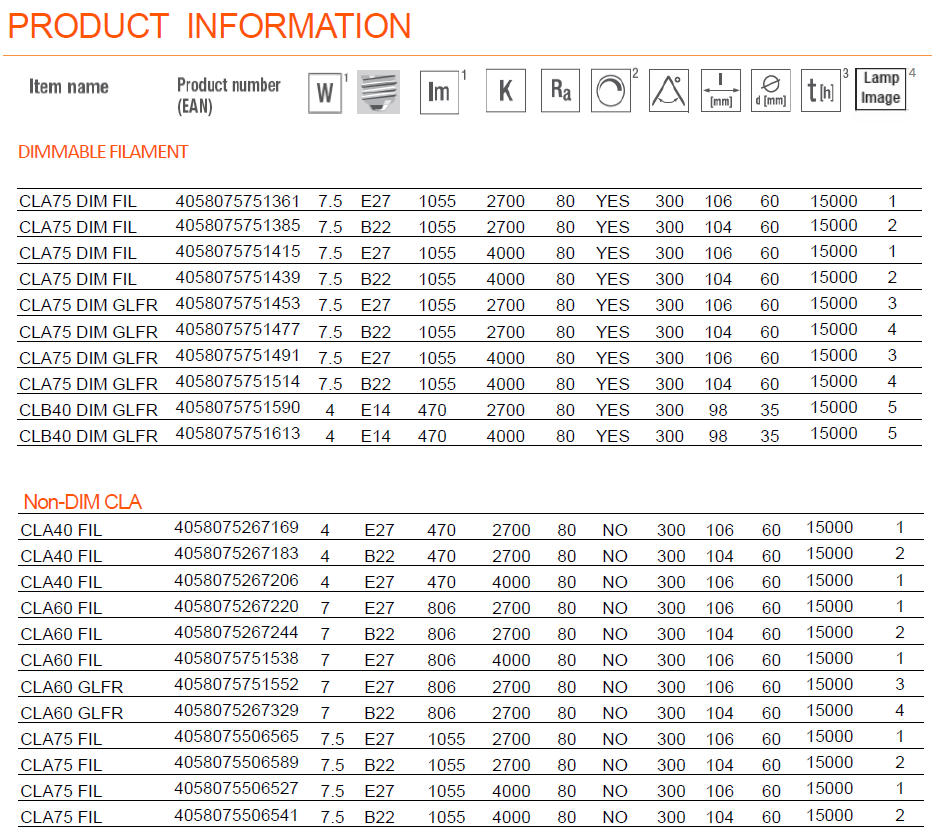Click the wattage W icon
The width and height of the screenshot is (951, 840).
tap(324, 93)
